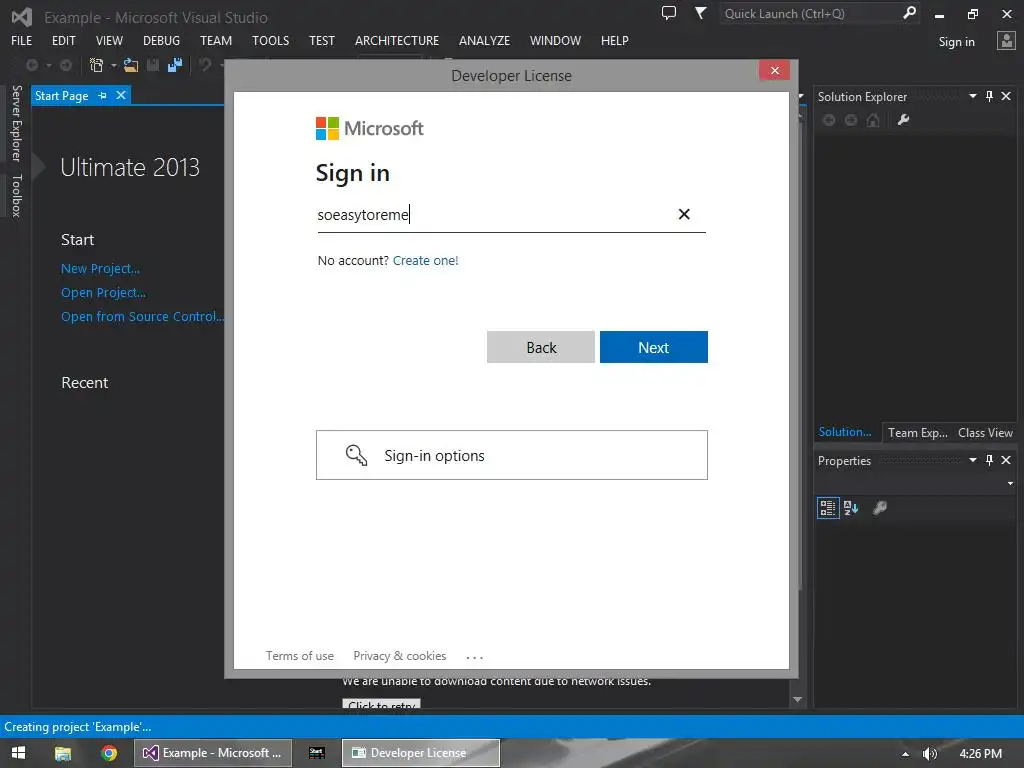Screen dimensions: 1024x768
Task: Click the Back button in sign-in dialog
Action: (x=541, y=347)
